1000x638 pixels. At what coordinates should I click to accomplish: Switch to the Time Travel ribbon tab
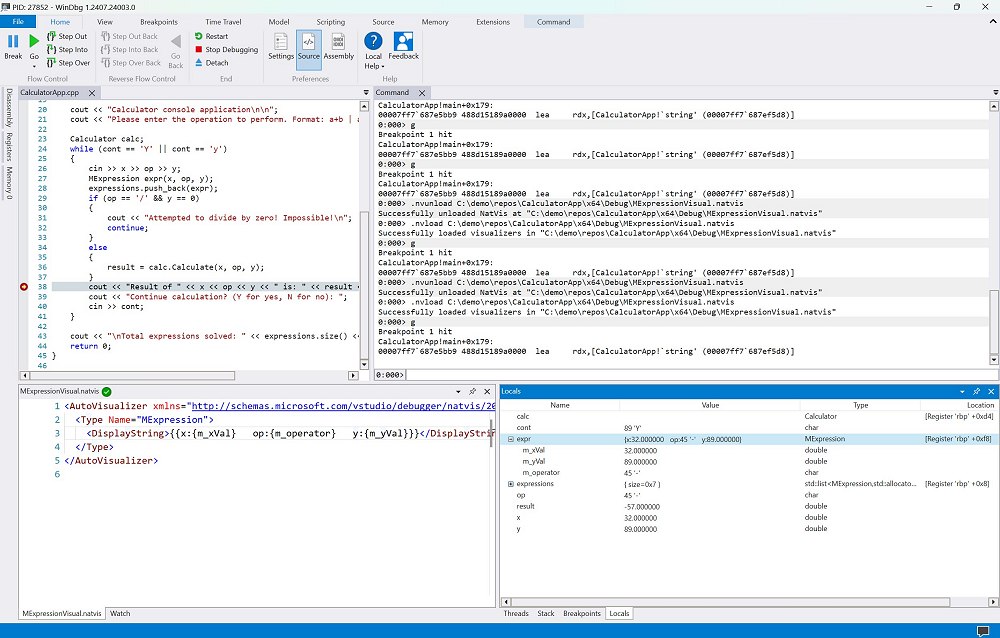coord(223,22)
